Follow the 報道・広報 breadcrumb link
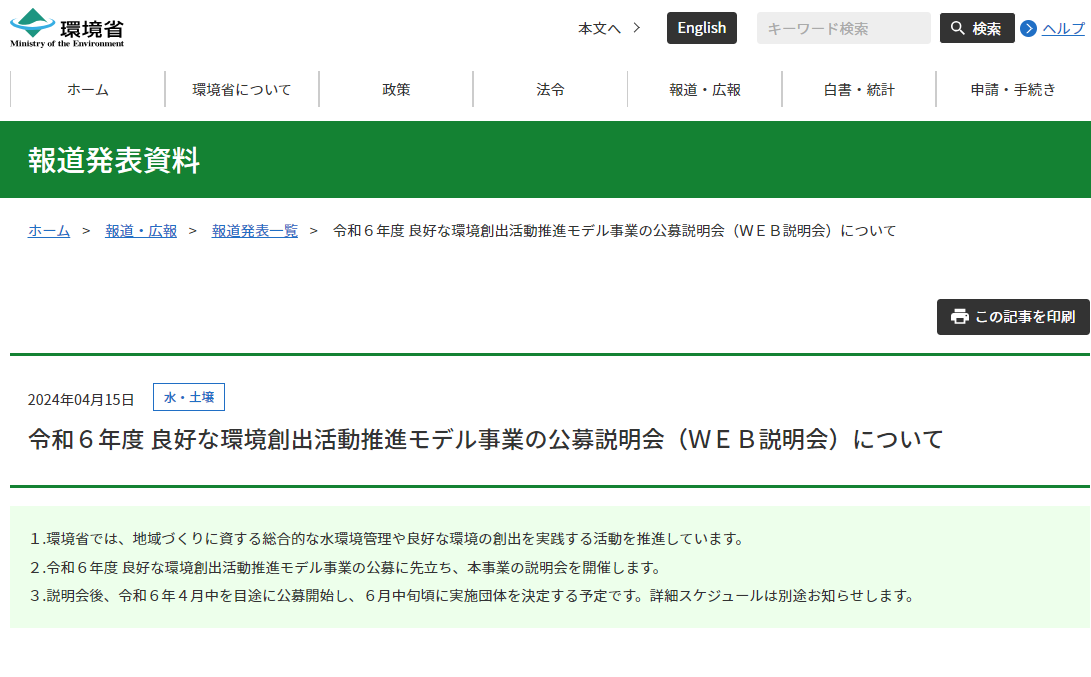The width and height of the screenshot is (1091, 677). (141, 231)
